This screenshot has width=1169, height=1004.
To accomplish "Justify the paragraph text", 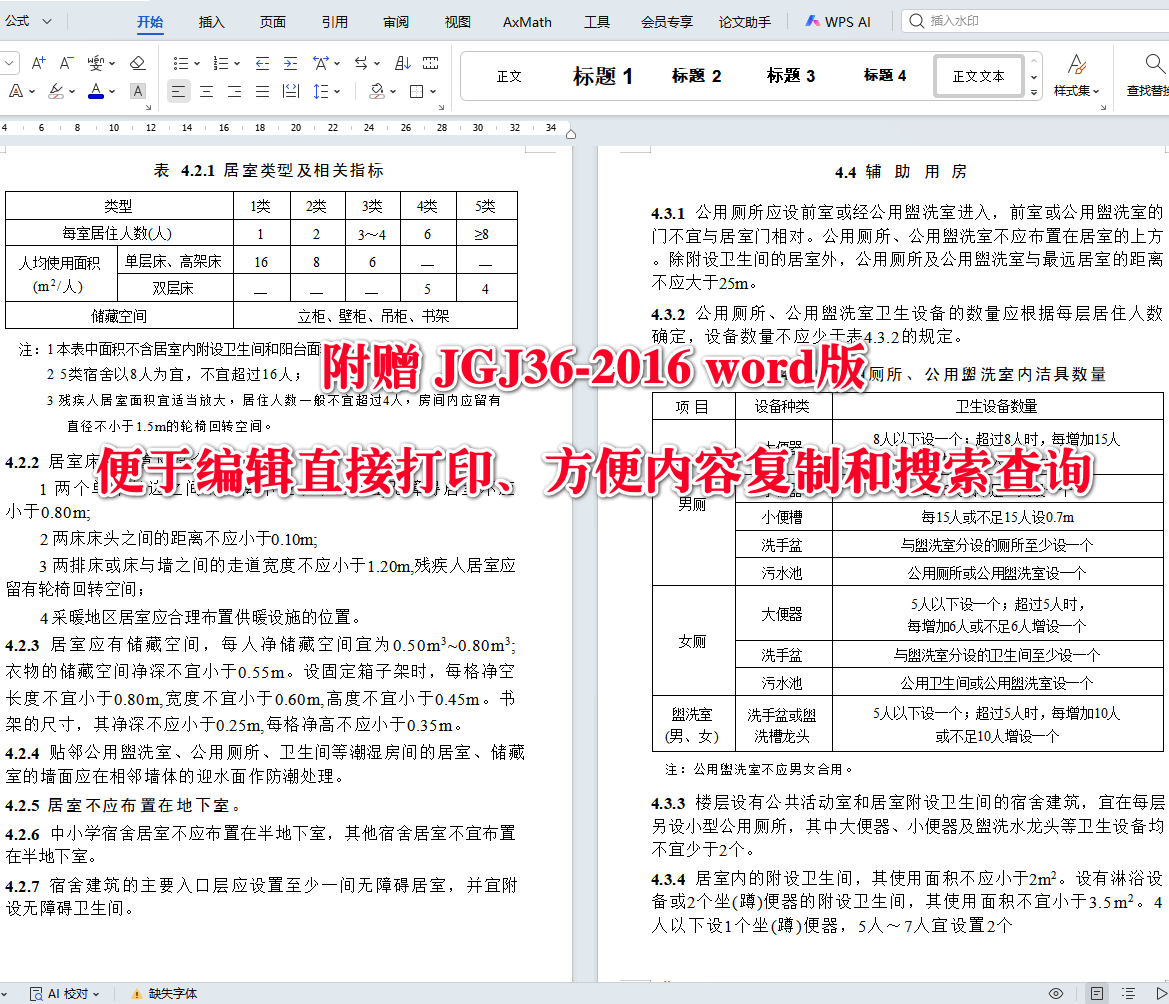I will 262,92.
